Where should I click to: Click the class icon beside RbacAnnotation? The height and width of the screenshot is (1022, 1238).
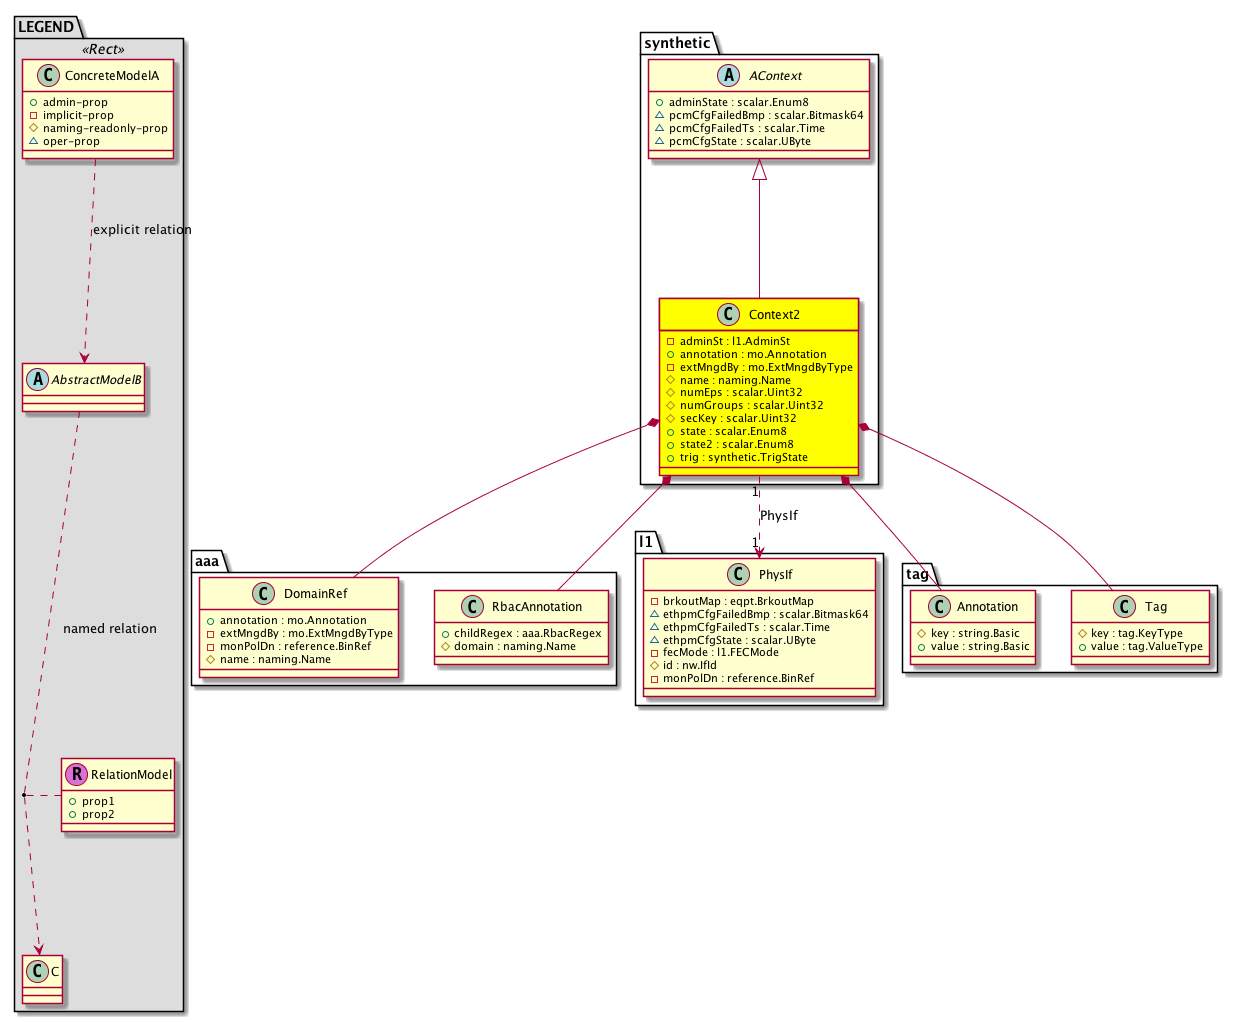click(x=472, y=606)
